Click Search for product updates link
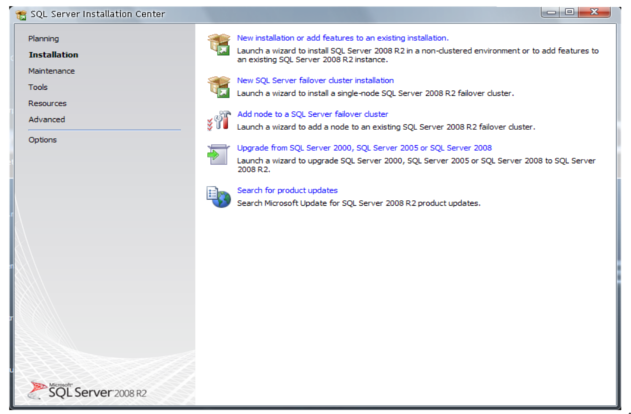The height and width of the screenshot is (414, 631). [x=287, y=190]
